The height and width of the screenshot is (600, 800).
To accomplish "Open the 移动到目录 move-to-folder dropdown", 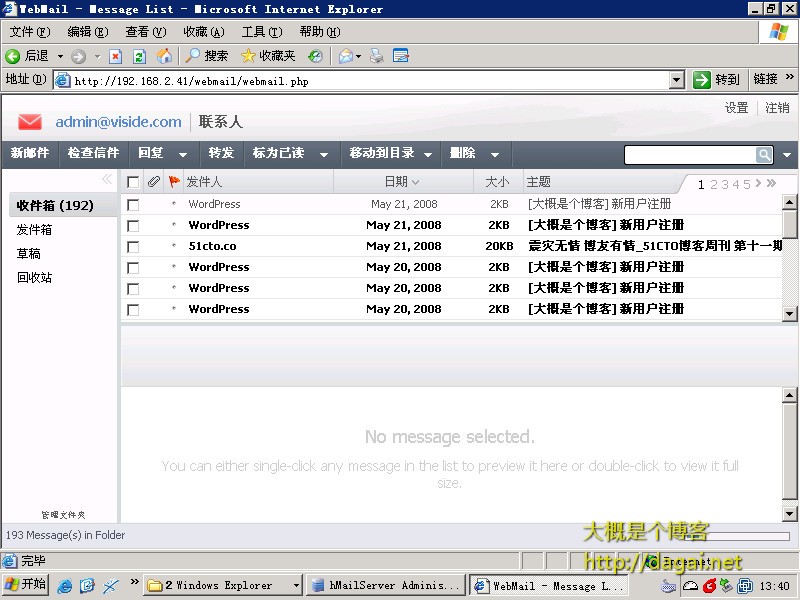I will click(428, 154).
